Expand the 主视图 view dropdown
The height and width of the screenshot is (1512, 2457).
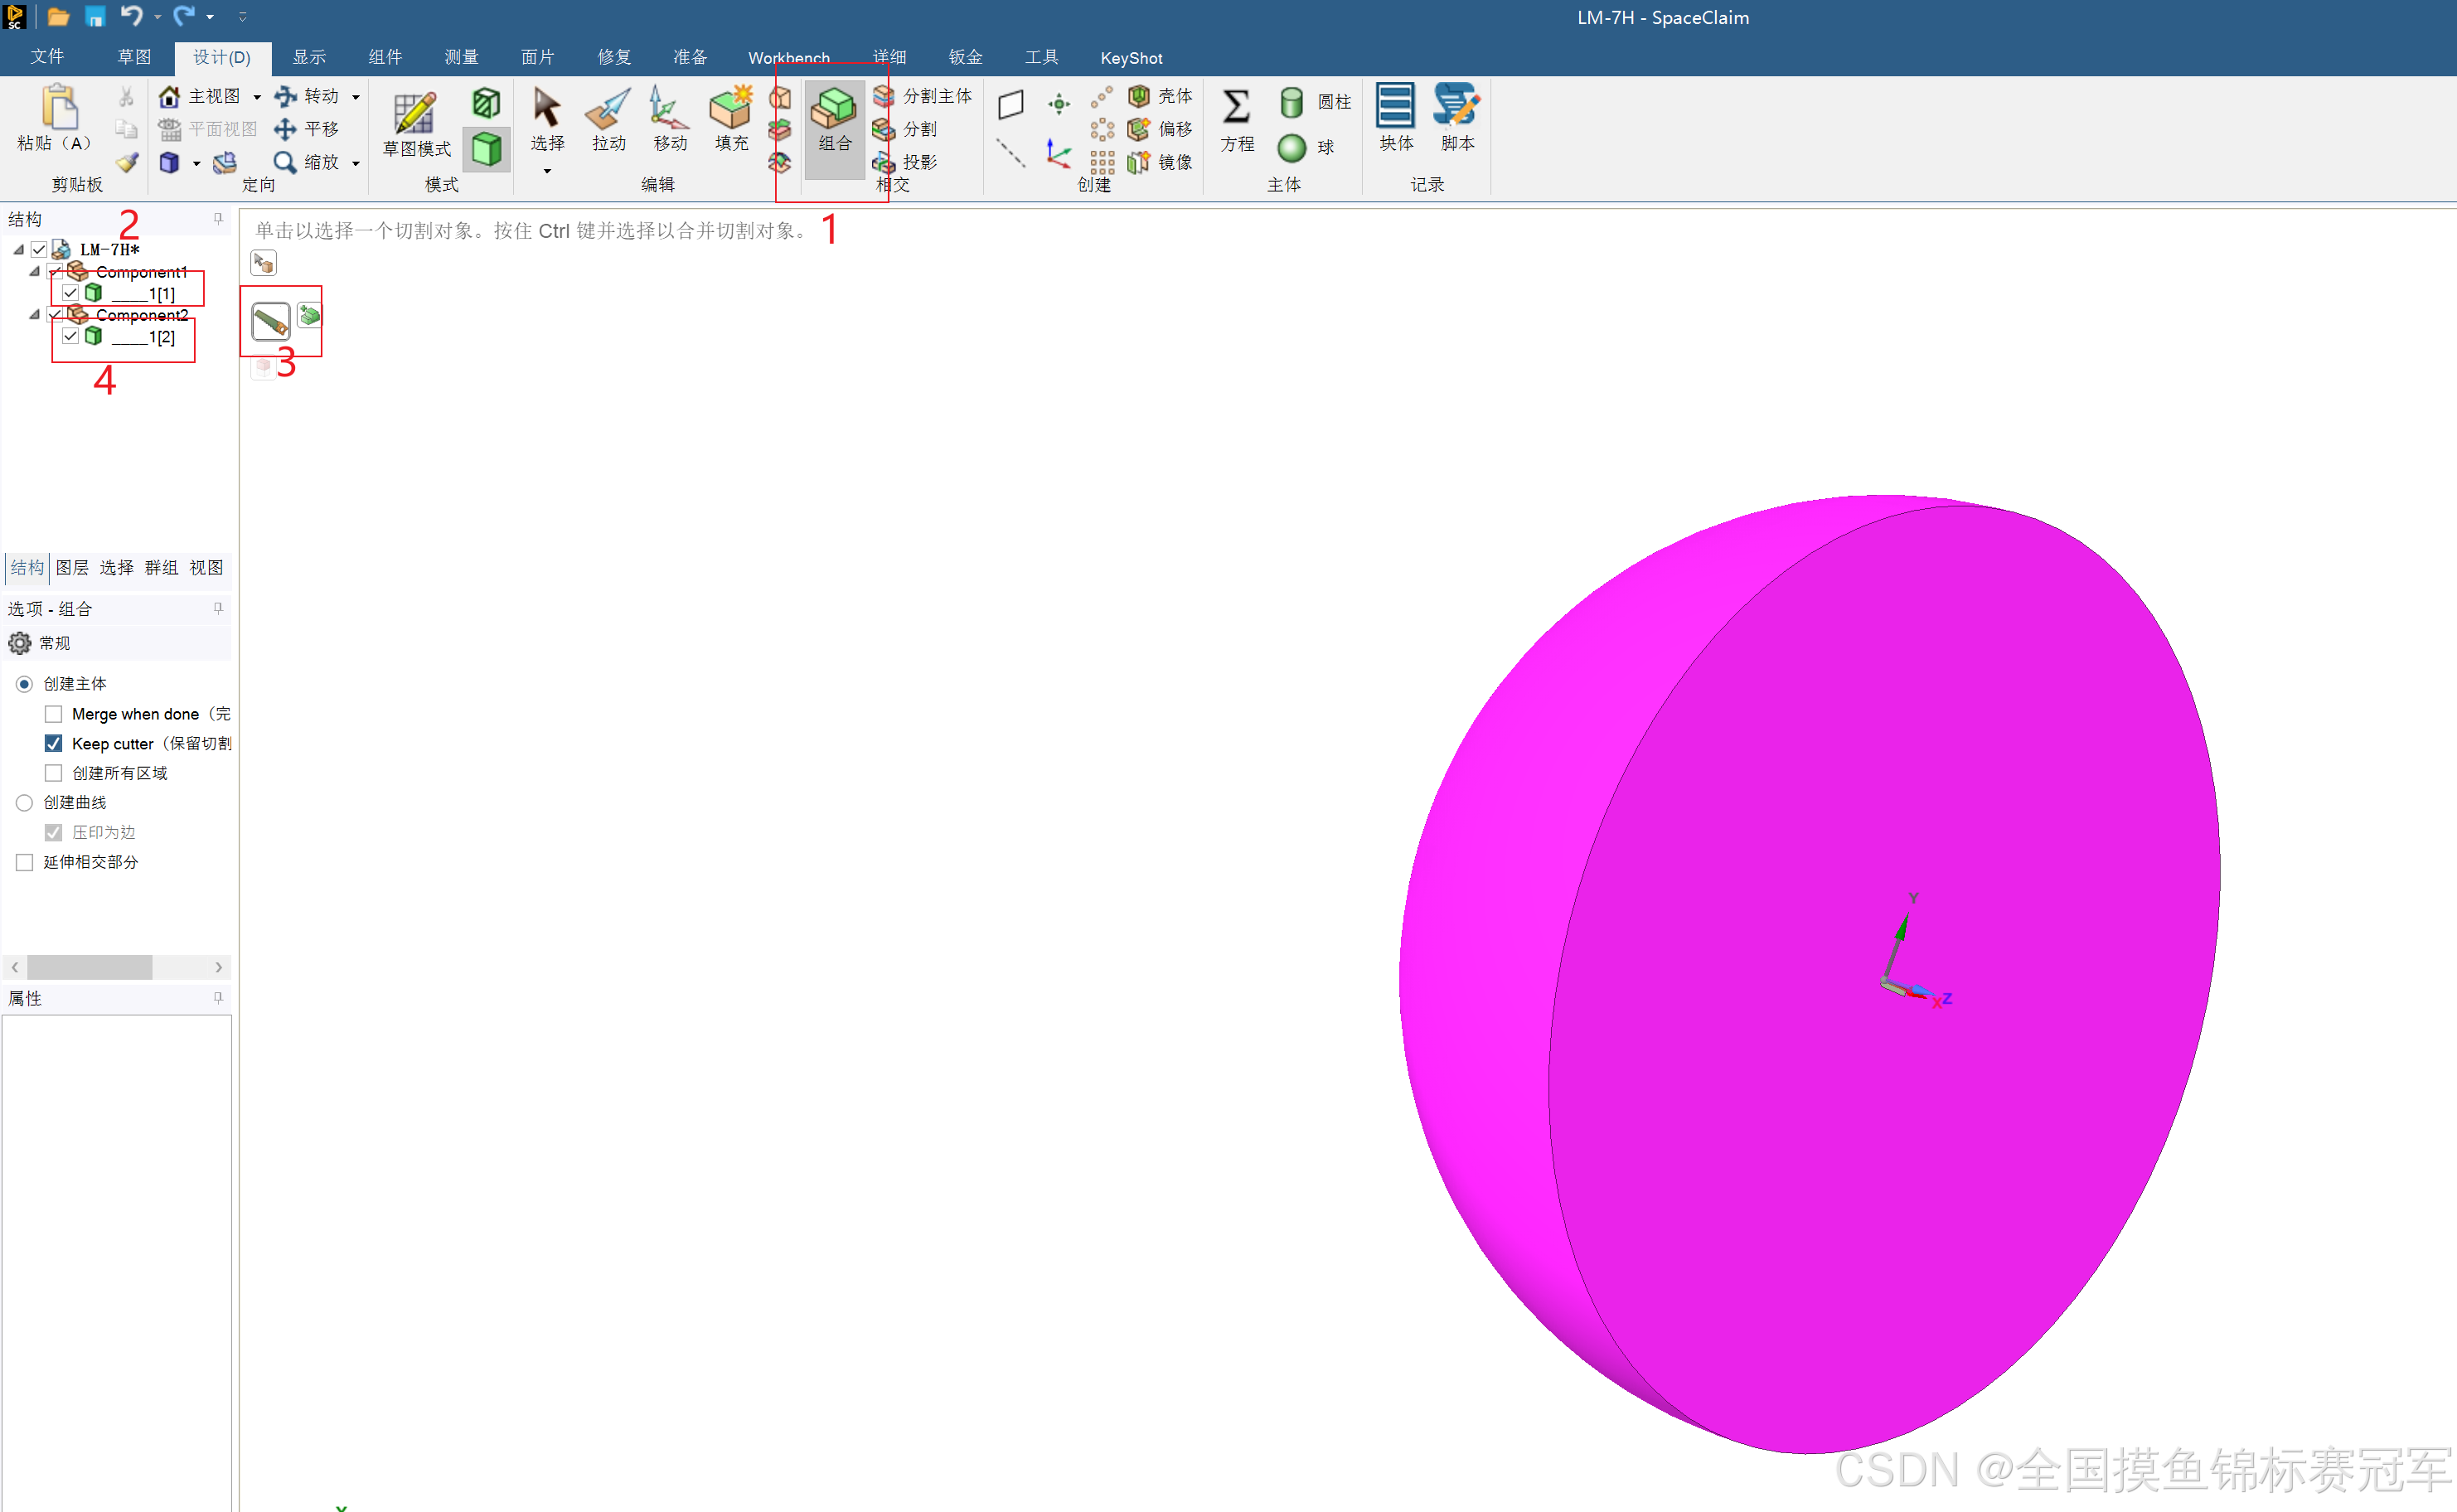[x=257, y=97]
